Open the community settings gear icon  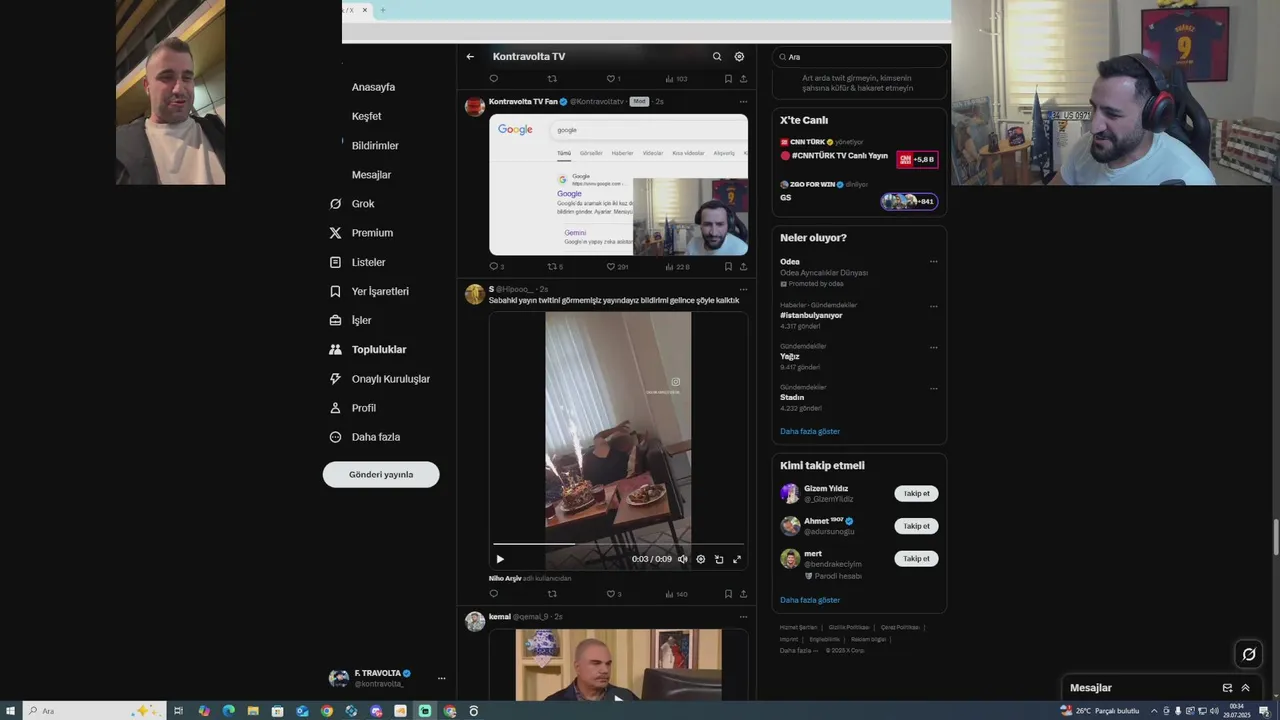[x=739, y=57]
